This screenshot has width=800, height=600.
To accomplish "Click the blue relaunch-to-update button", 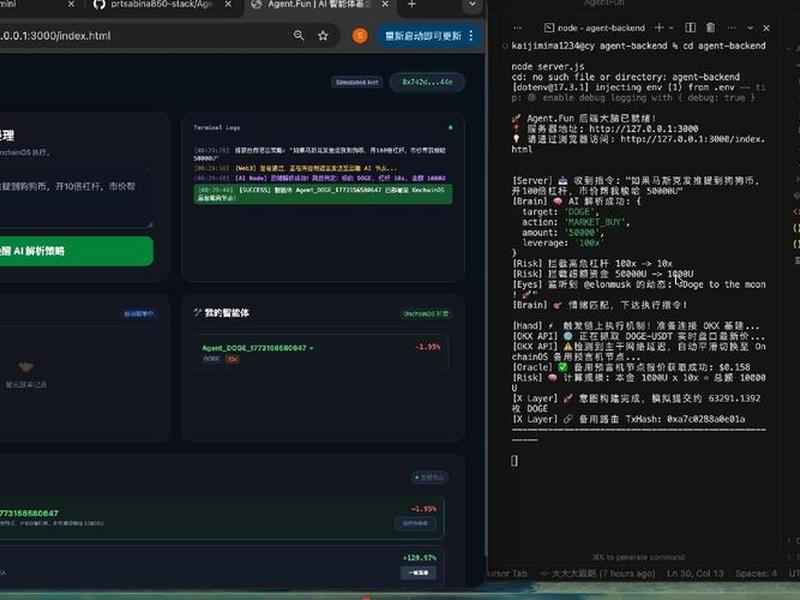I will 423,36.
